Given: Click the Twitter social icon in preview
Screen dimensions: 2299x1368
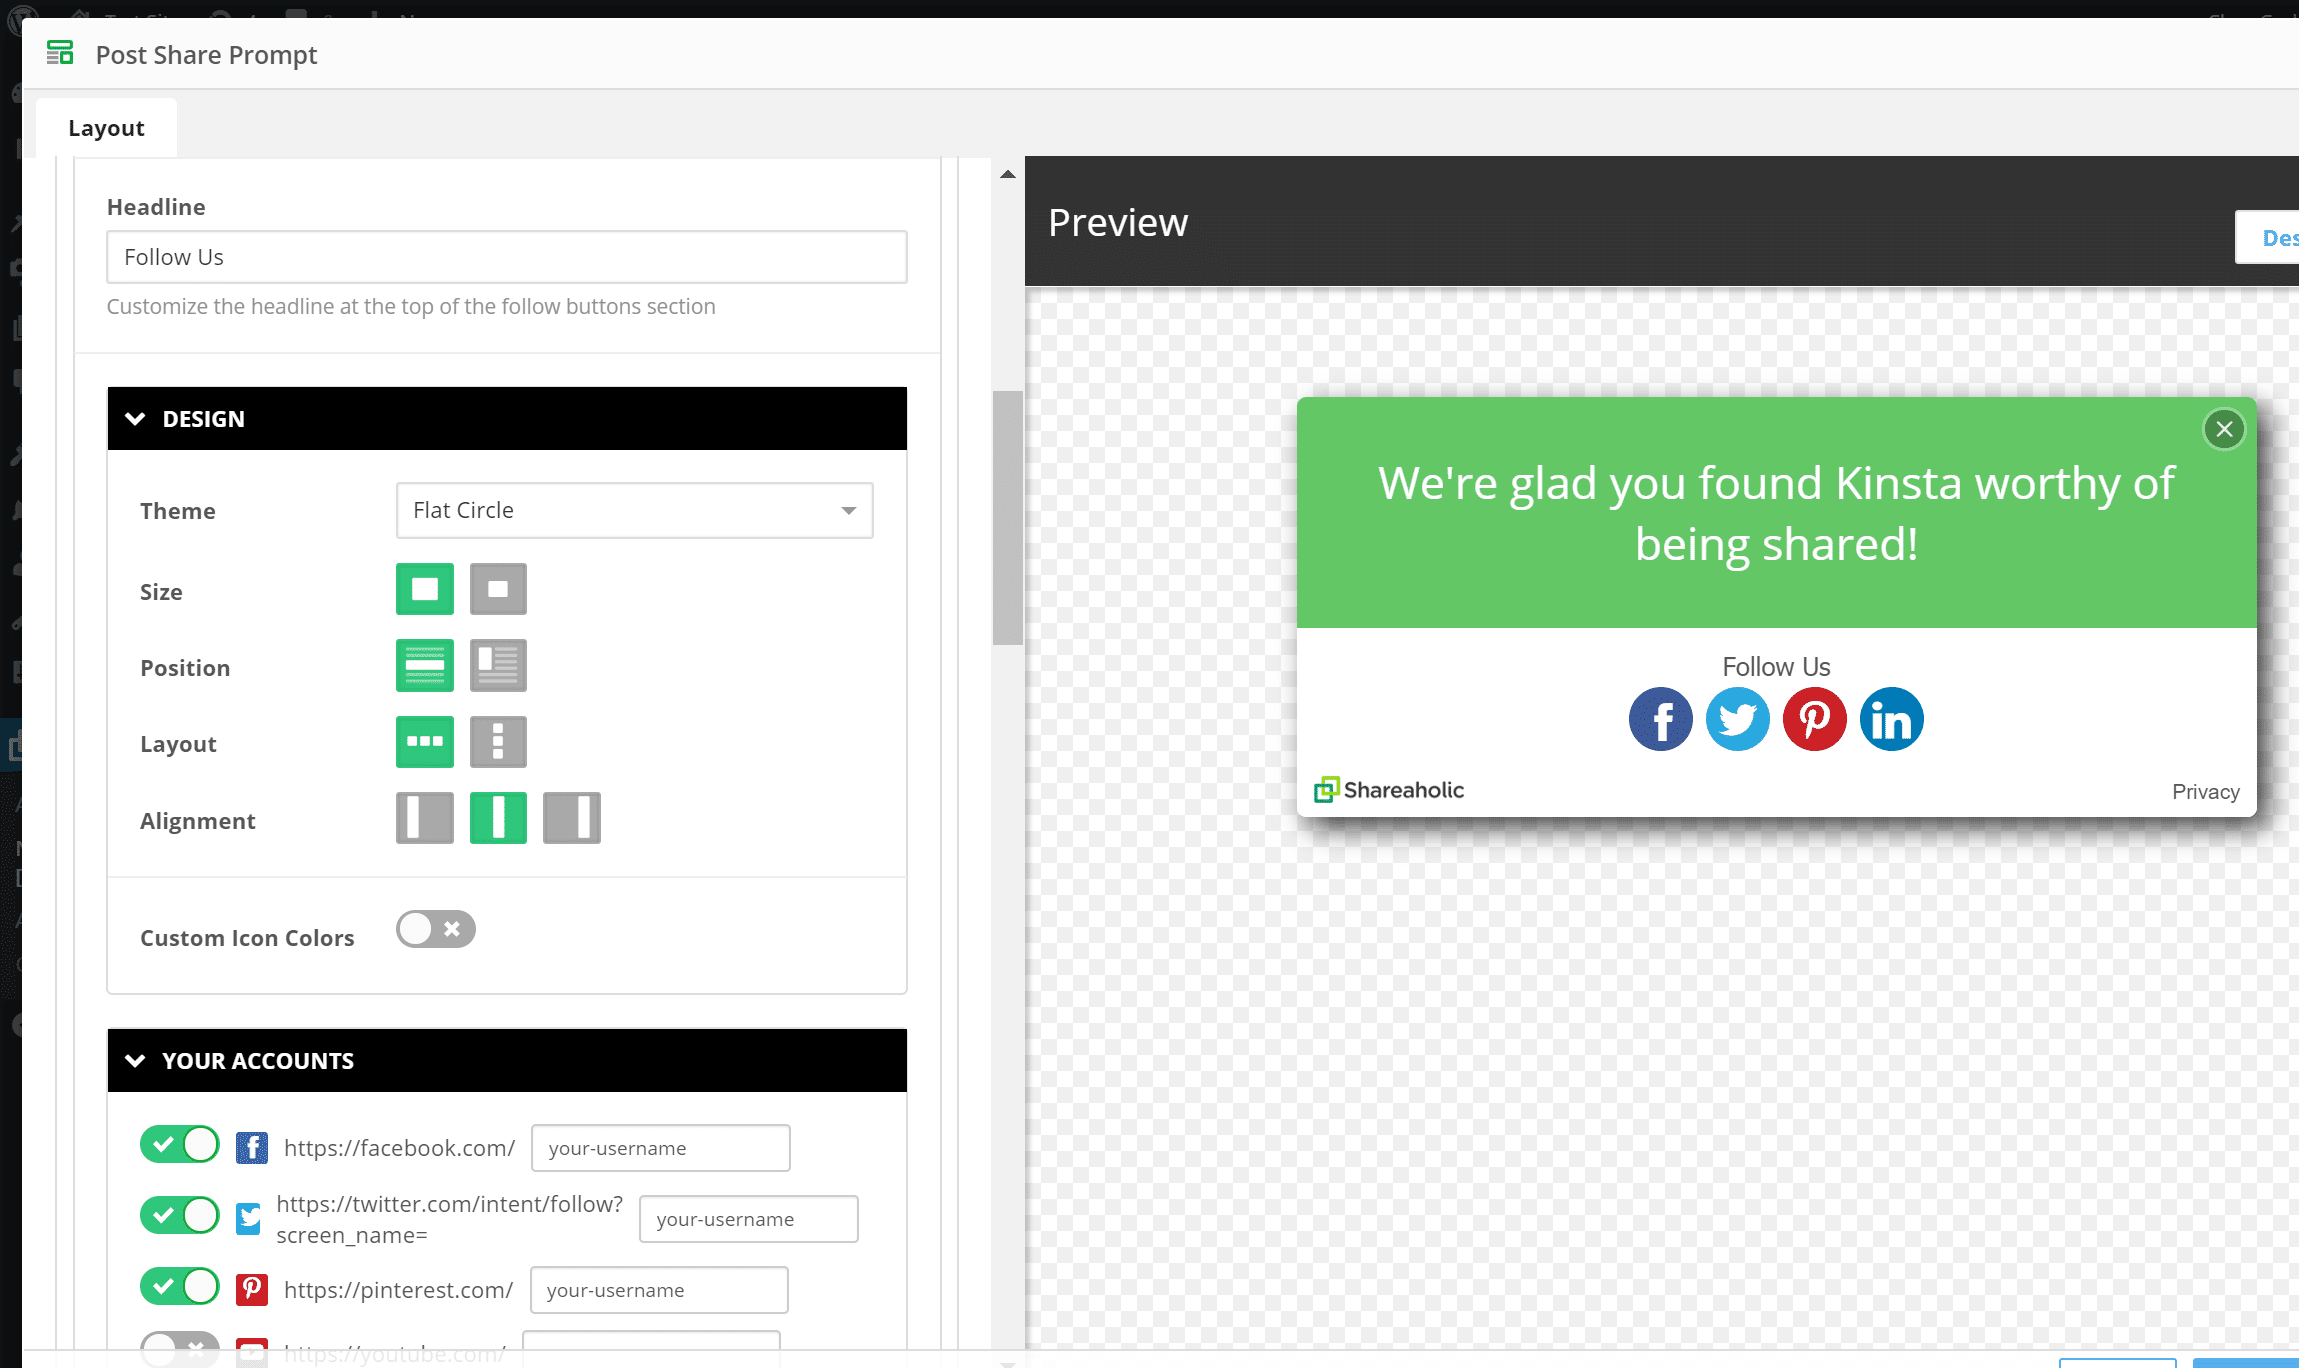Looking at the screenshot, I should (1737, 718).
